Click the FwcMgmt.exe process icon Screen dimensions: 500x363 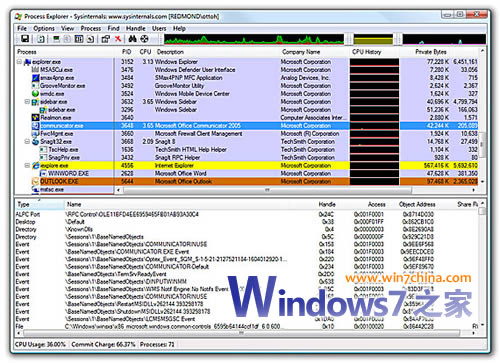tap(36, 134)
